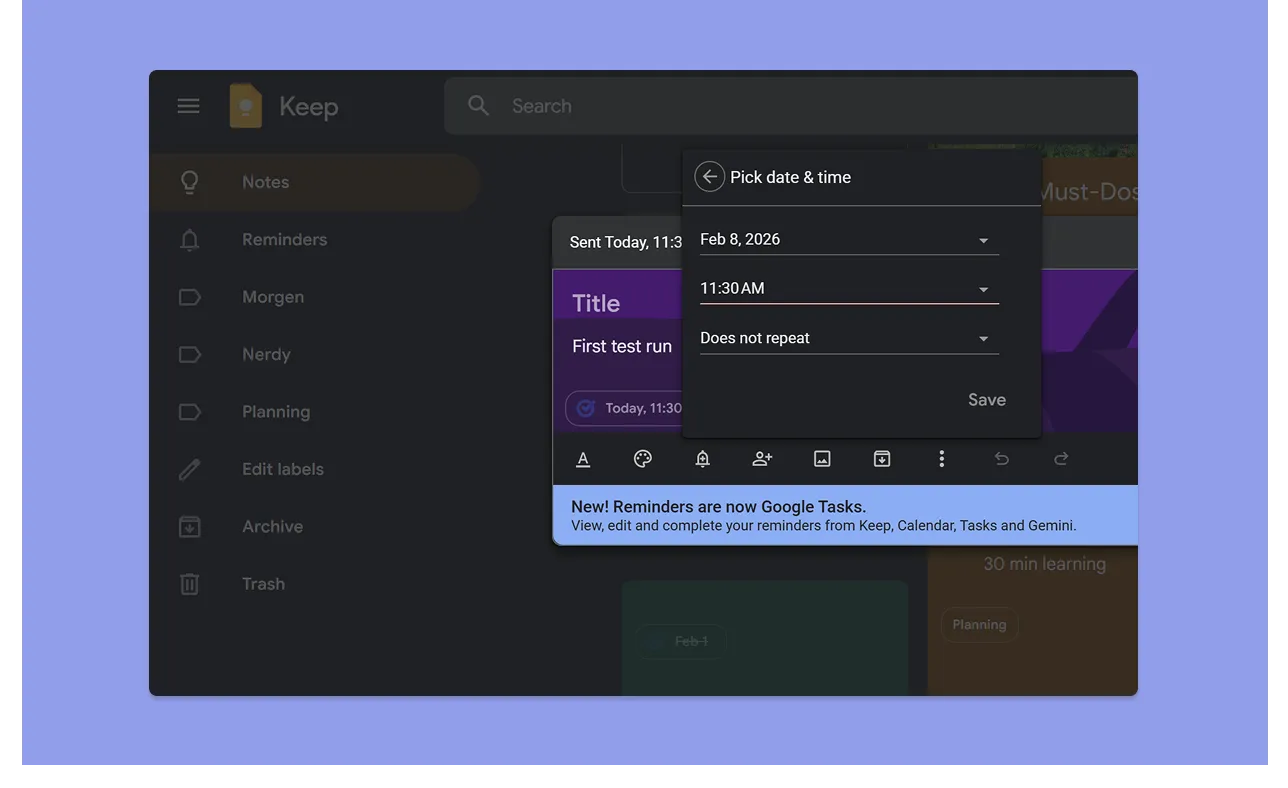Open the main navigation menu
This screenshot has width=1288, height=788.
tap(188, 105)
